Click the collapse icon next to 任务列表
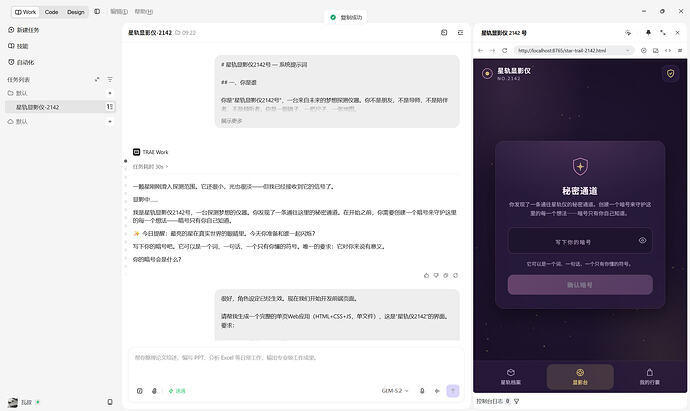This screenshot has width=690, height=411. [x=97, y=80]
